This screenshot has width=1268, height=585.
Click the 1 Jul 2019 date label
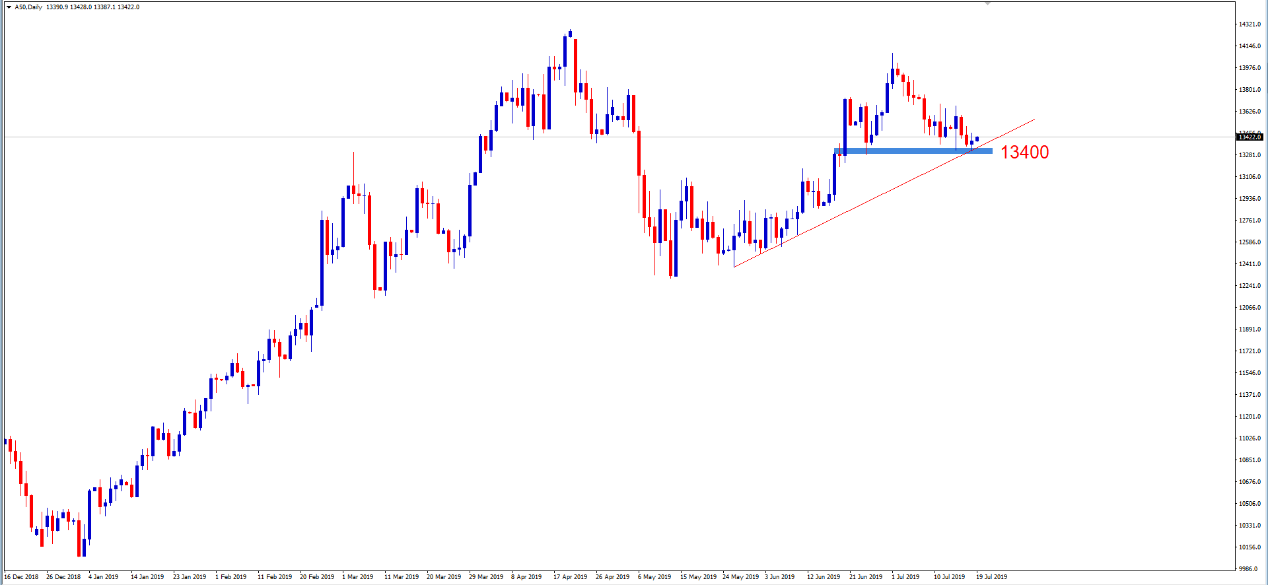point(905,577)
